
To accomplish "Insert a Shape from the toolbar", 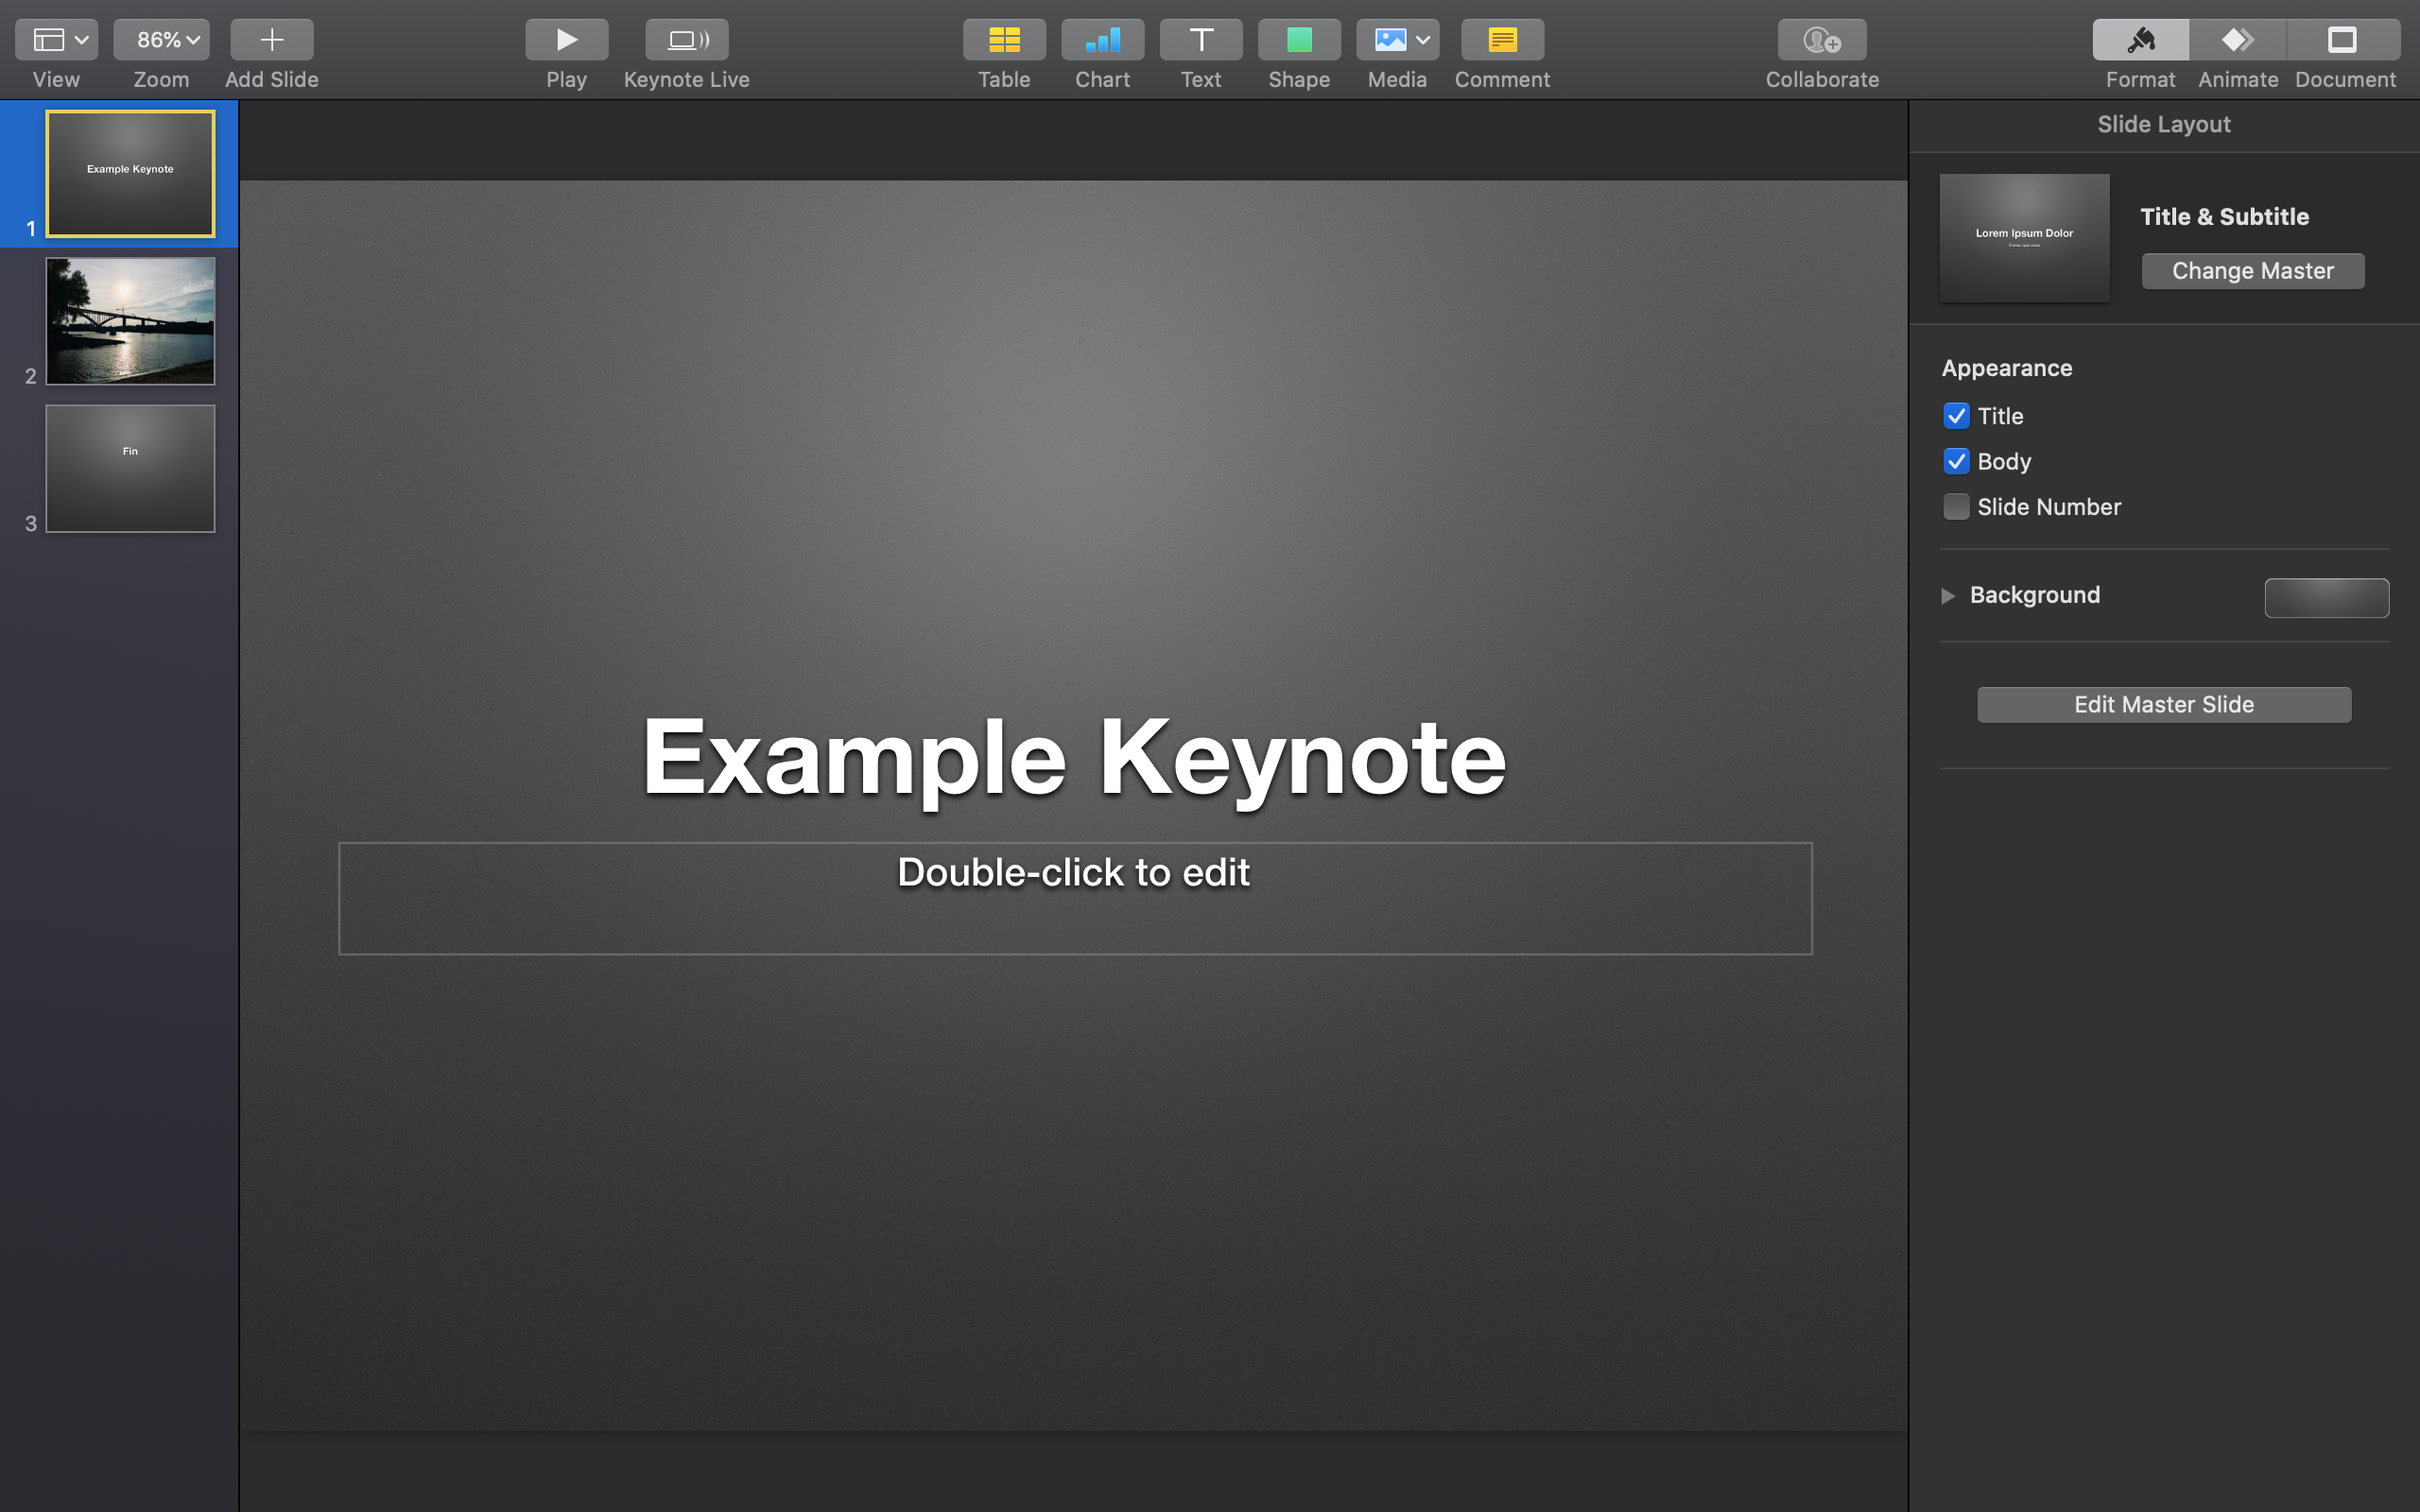I will tap(1299, 40).
